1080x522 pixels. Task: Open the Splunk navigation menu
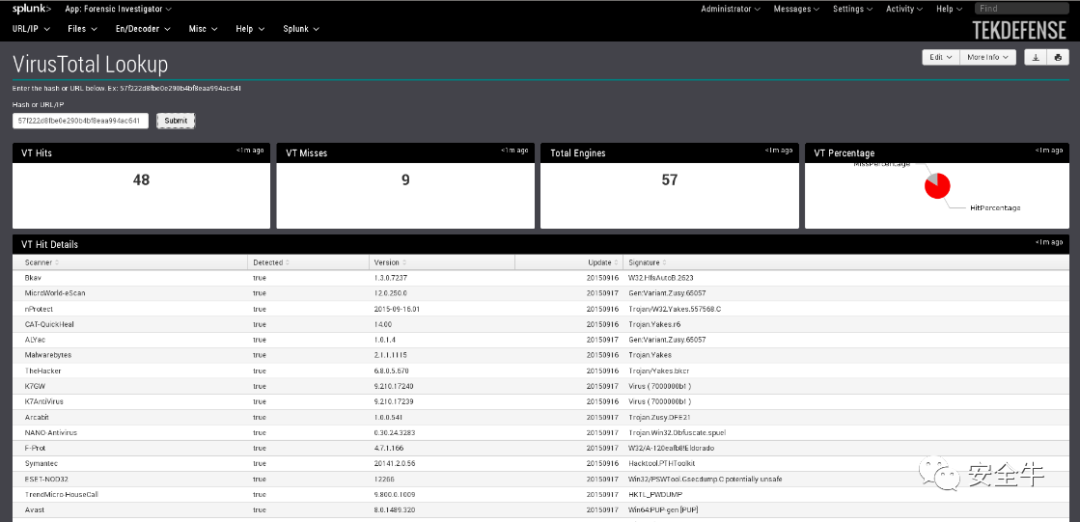coord(301,29)
